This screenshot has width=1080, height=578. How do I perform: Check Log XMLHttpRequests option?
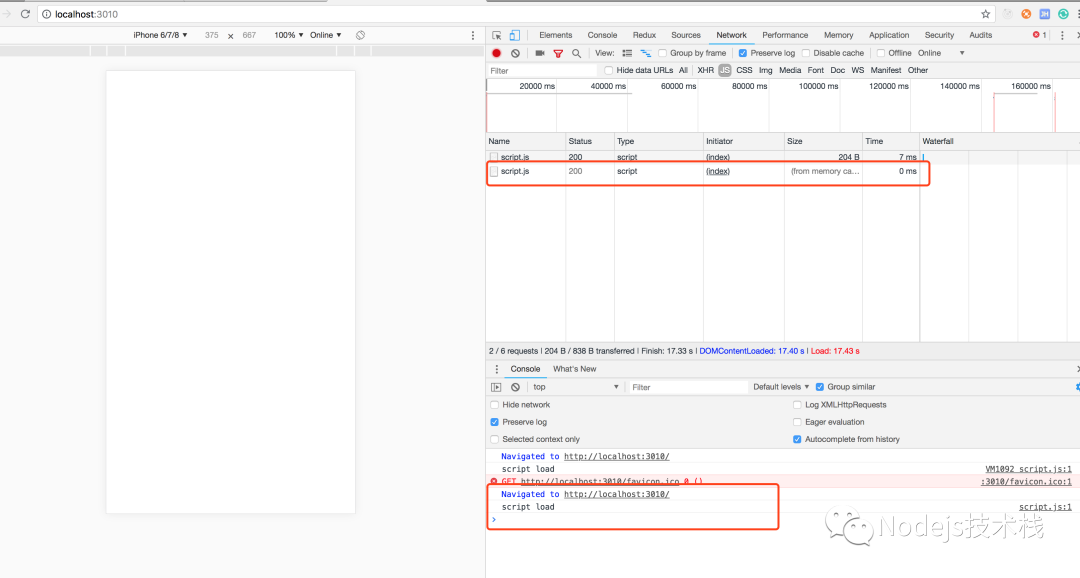pyautogui.click(x=797, y=405)
